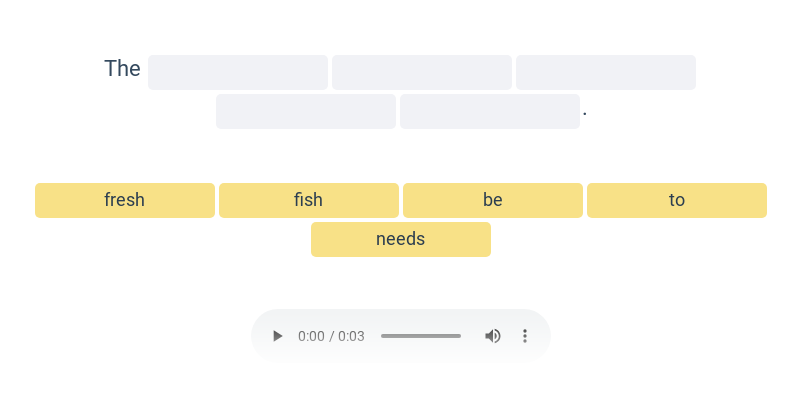Select the 'needs' word tile

(401, 239)
